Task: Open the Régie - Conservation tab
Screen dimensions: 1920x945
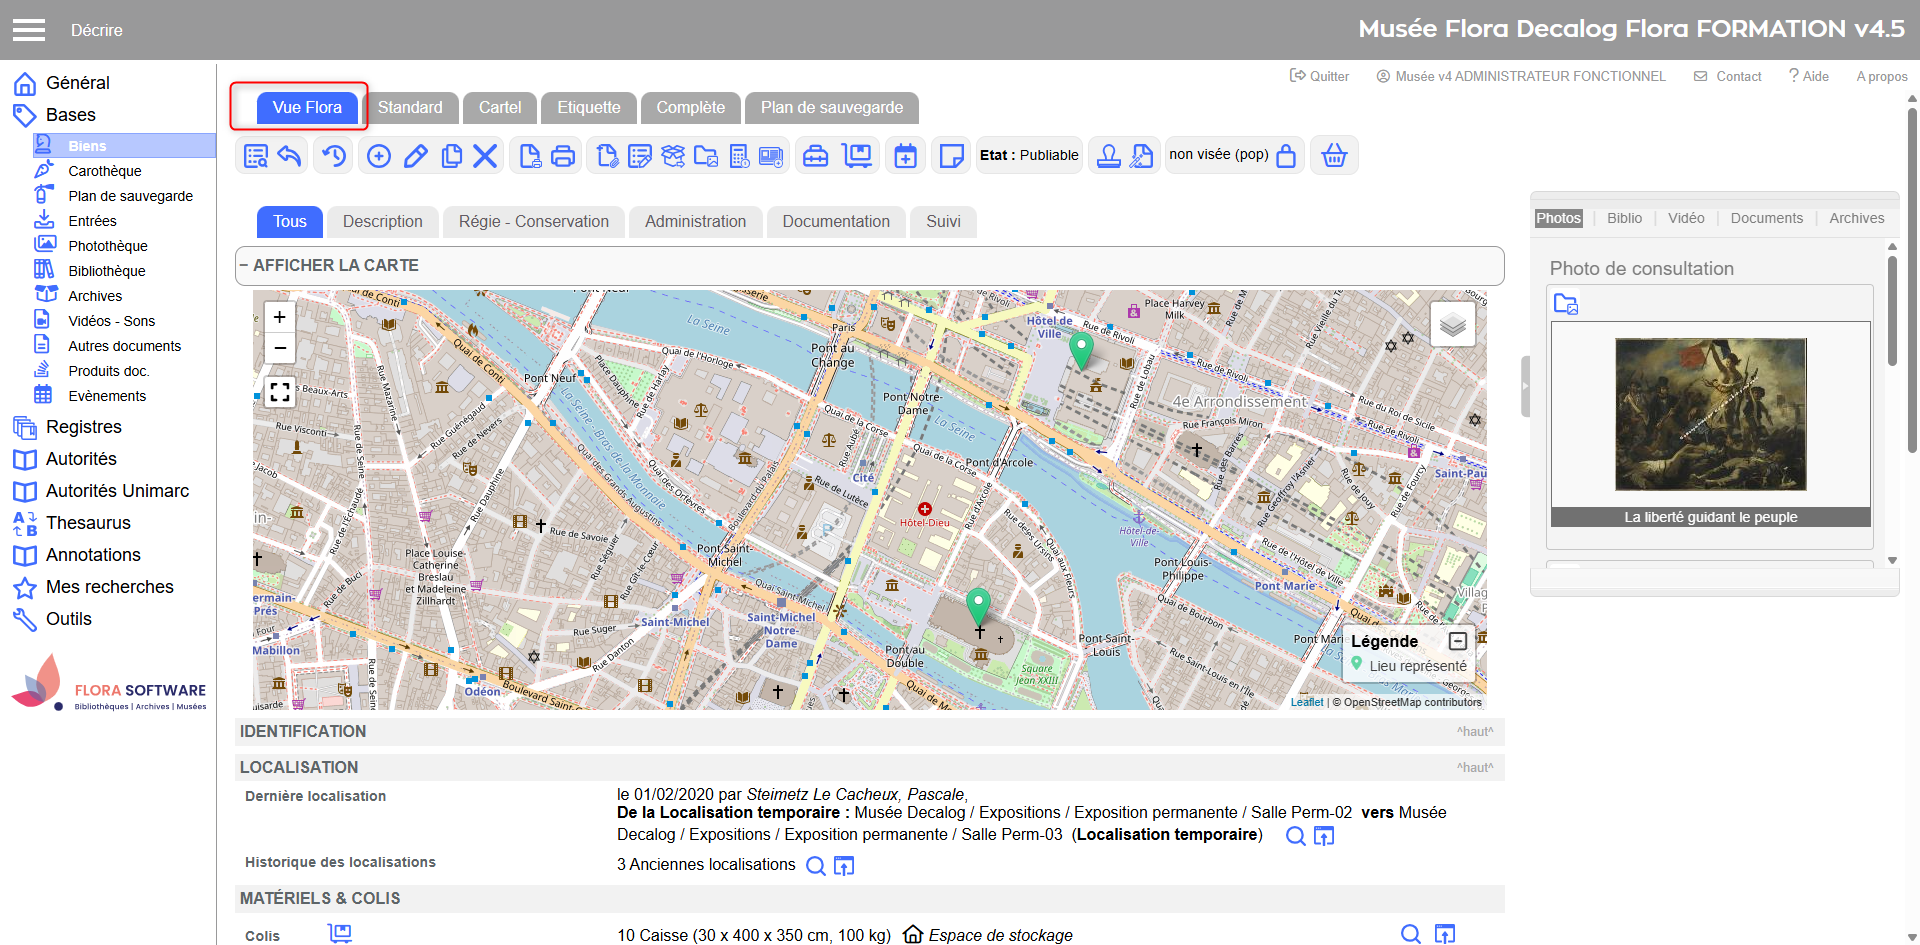Action: 533,222
